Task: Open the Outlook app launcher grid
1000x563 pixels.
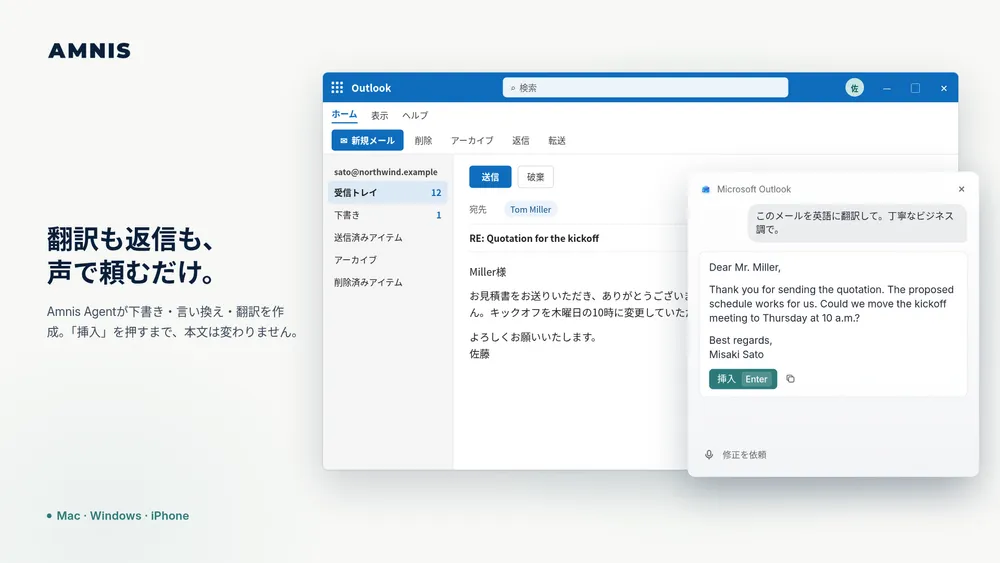Action: pyautogui.click(x=337, y=87)
